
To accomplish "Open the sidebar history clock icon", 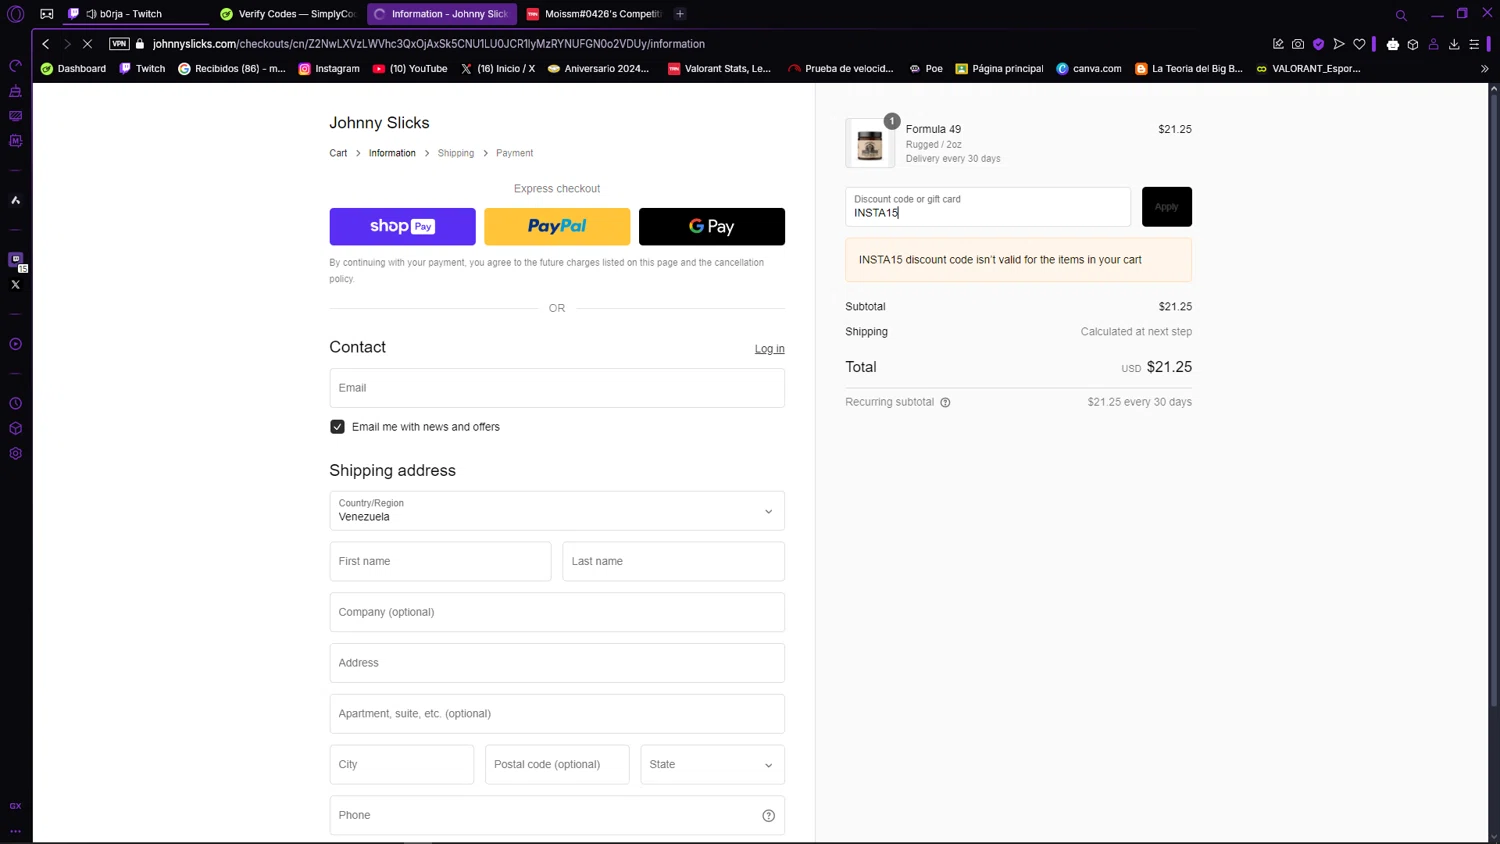I will pos(15,404).
